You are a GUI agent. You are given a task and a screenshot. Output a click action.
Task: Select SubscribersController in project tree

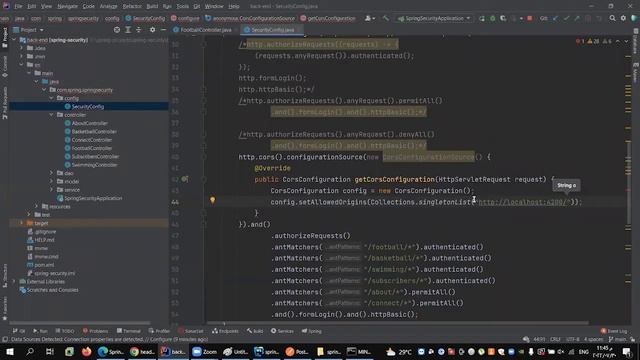(x=96, y=156)
